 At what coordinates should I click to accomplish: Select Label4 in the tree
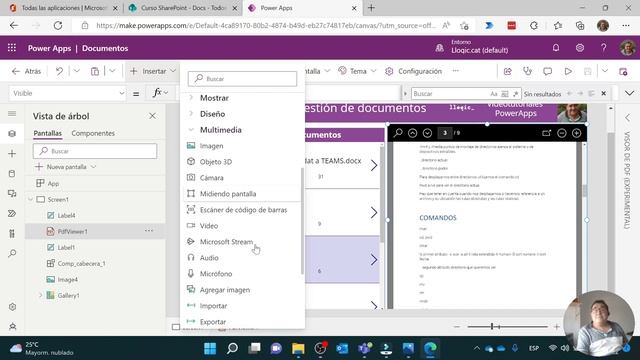66,216
